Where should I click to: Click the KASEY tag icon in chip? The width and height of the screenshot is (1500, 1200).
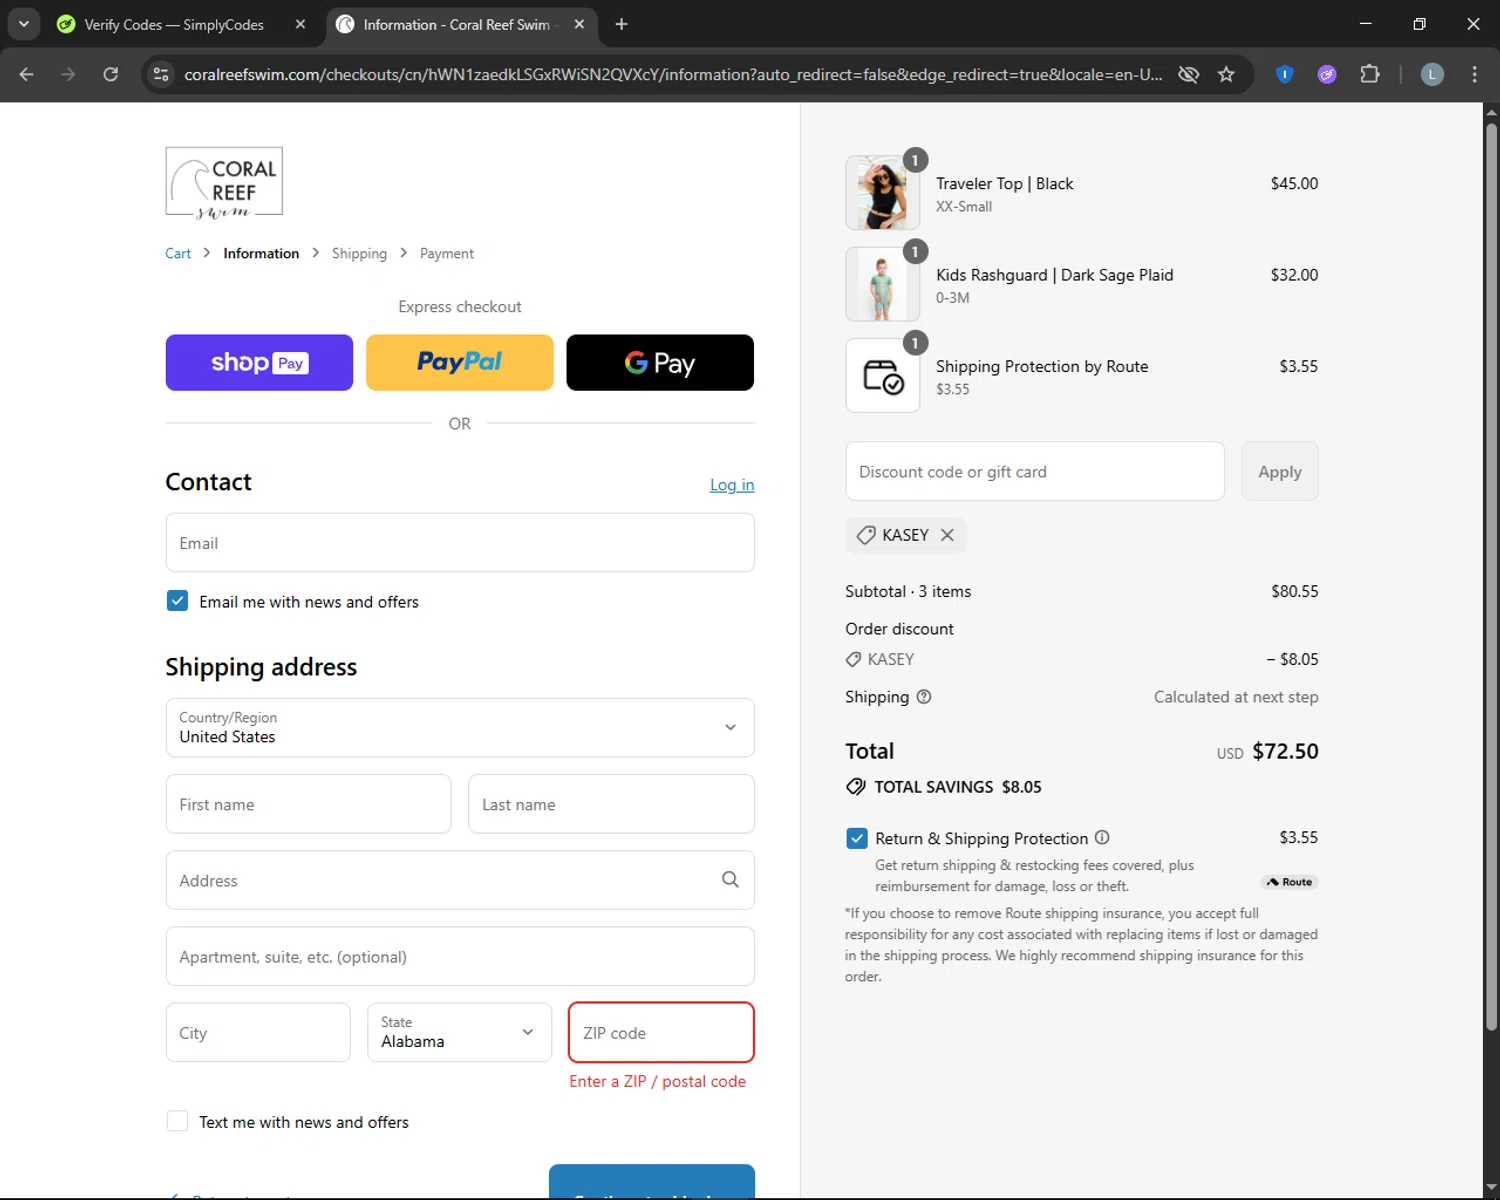(866, 535)
